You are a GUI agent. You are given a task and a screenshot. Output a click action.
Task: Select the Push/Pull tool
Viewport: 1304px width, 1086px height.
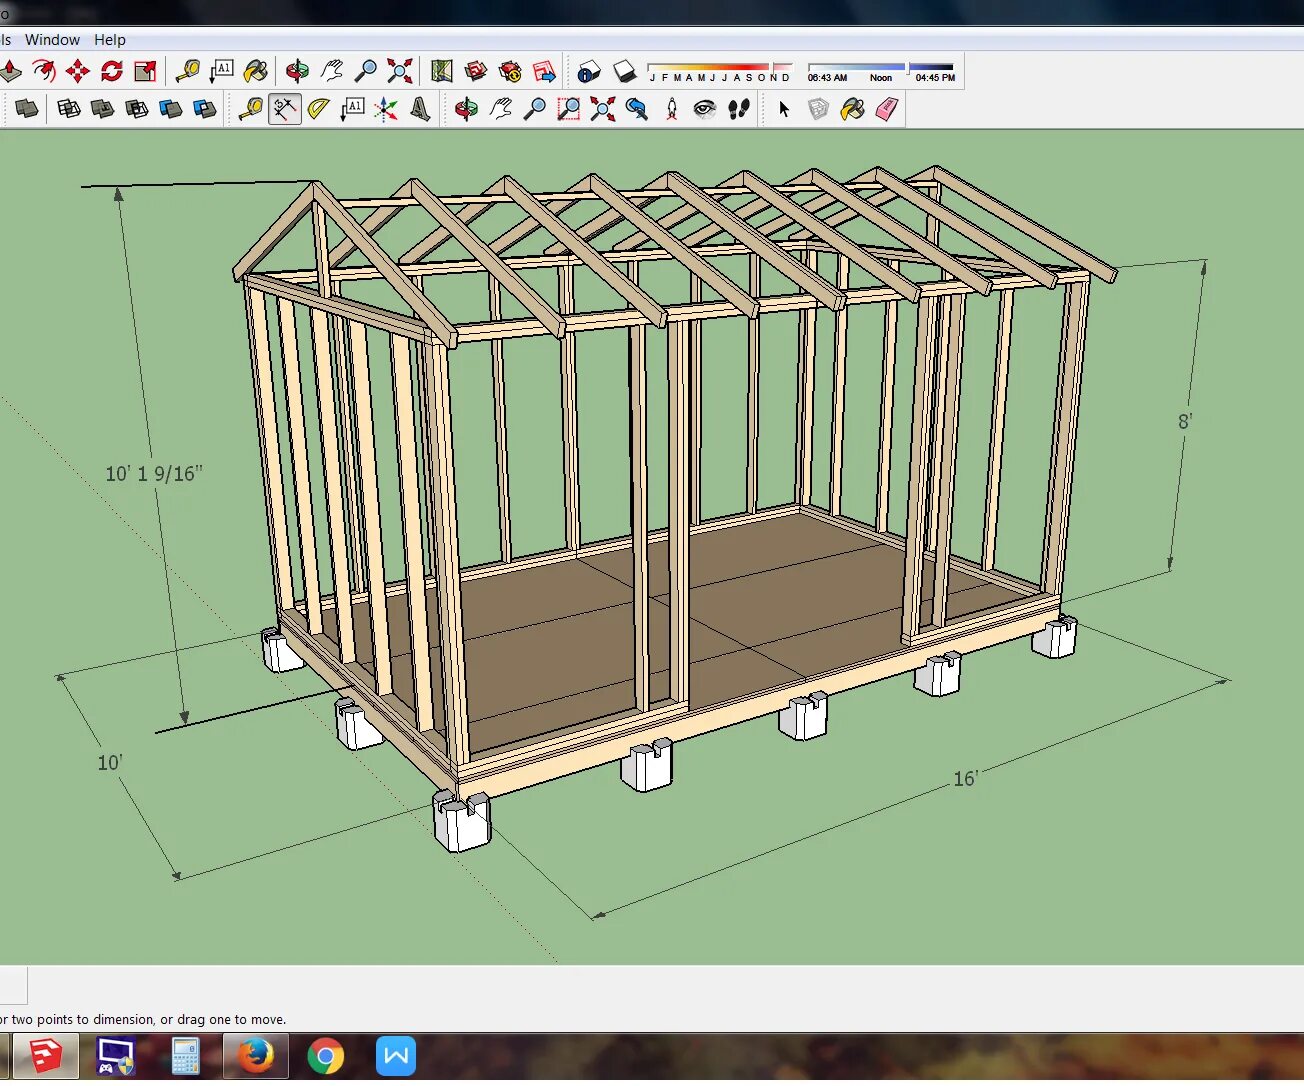tap(10, 71)
